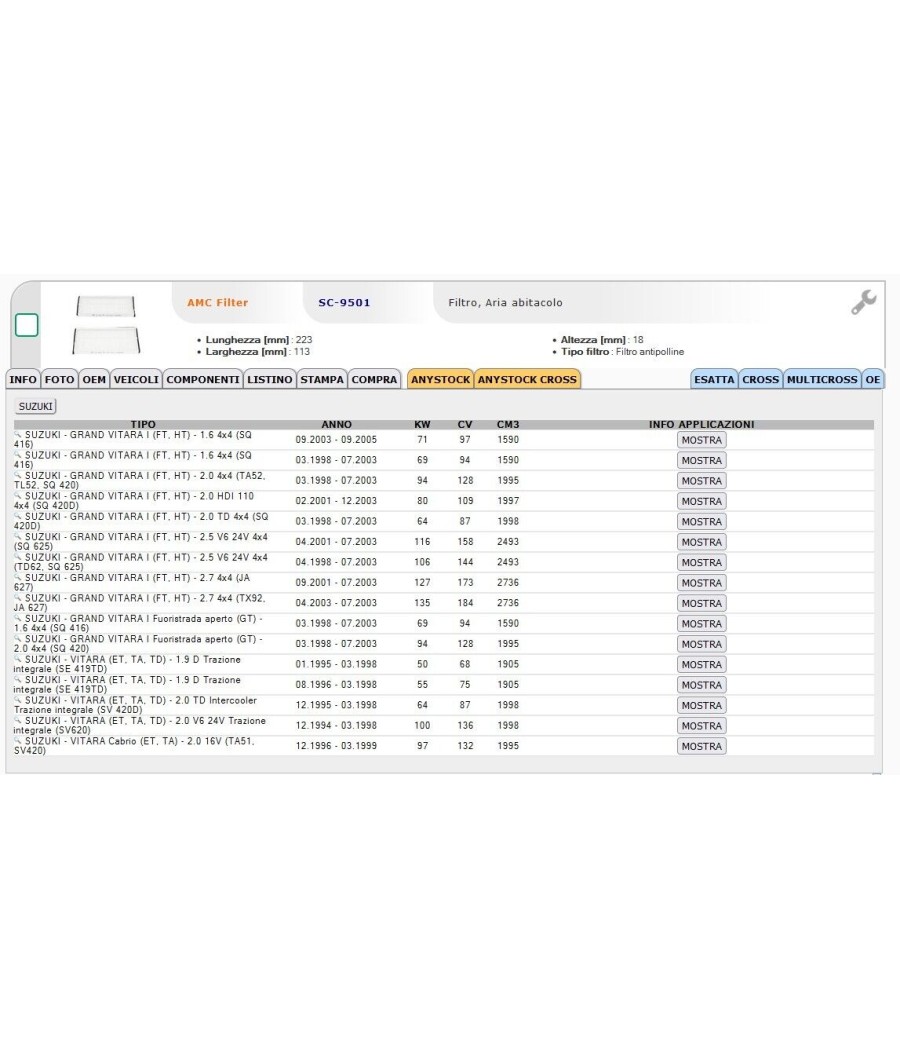
Task: Click MOSTRA for Grand Vitara 2.0 4x4 TA52
Action: click(702, 481)
